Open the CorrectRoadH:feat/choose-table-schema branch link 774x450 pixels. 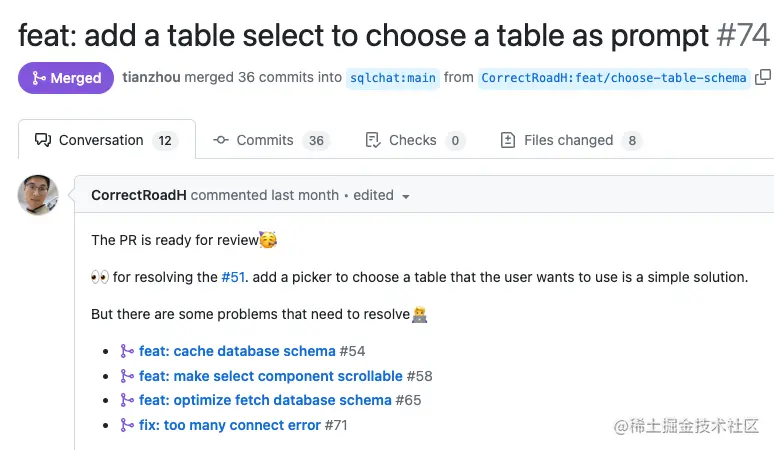[614, 78]
